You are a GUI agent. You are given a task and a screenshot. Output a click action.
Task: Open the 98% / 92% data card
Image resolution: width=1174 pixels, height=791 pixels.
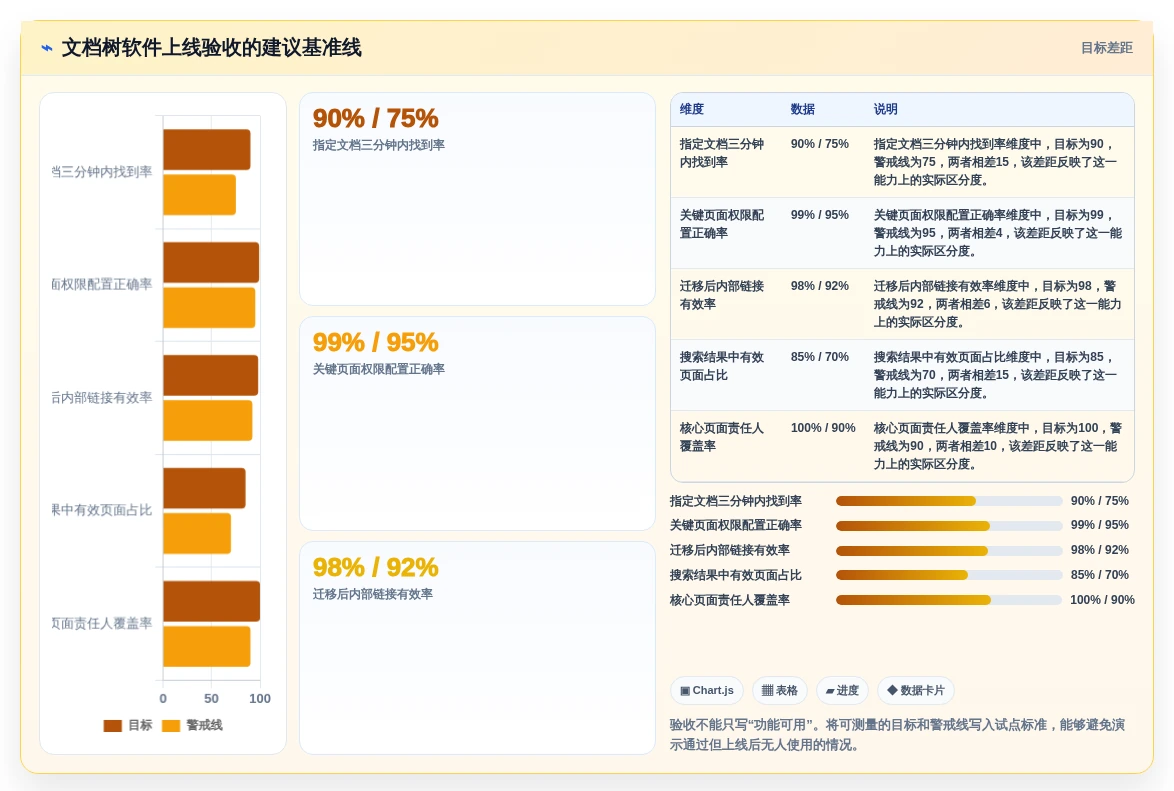click(x=477, y=648)
